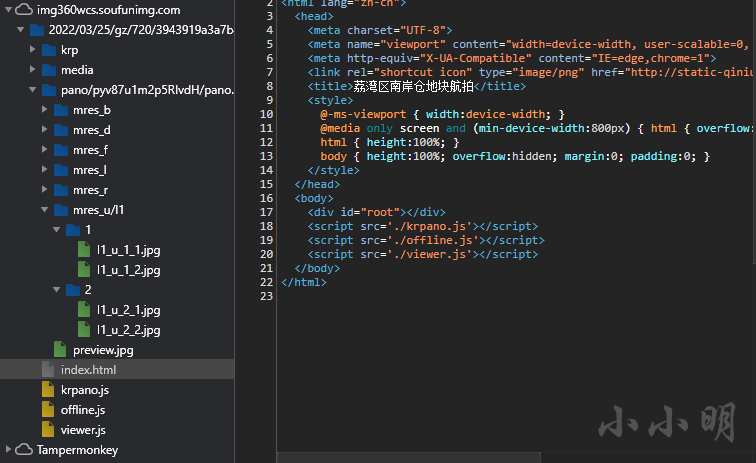Collapse the img360wcs.soufunimg.com domain node
Screen dimensions: 756x463
click(x=8, y=10)
